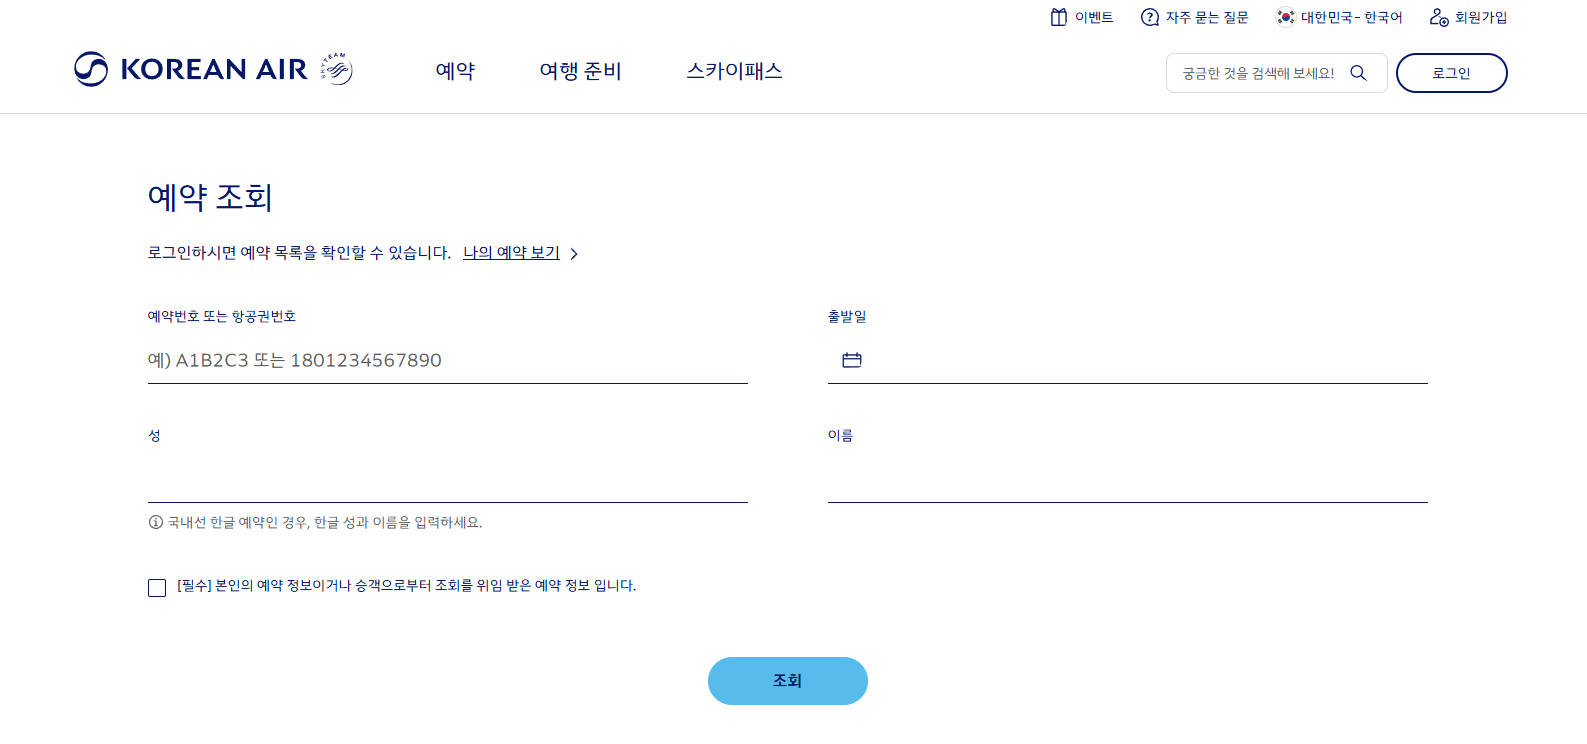Open the 대한민국 - 한국어 language selector
The width and height of the screenshot is (1587, 744).
coord(1339,17)
